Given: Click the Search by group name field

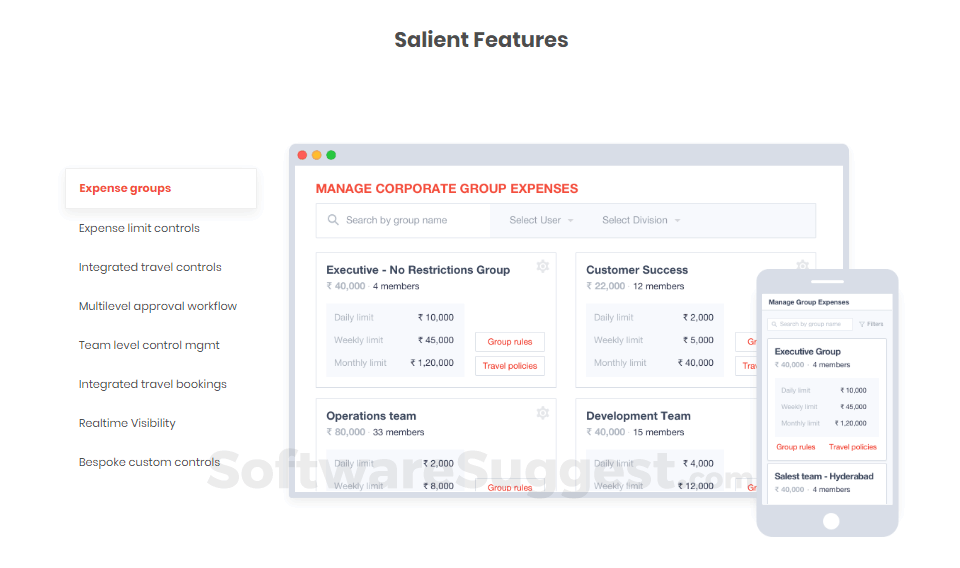Looking at the screenshot, I should coord(410,220).
